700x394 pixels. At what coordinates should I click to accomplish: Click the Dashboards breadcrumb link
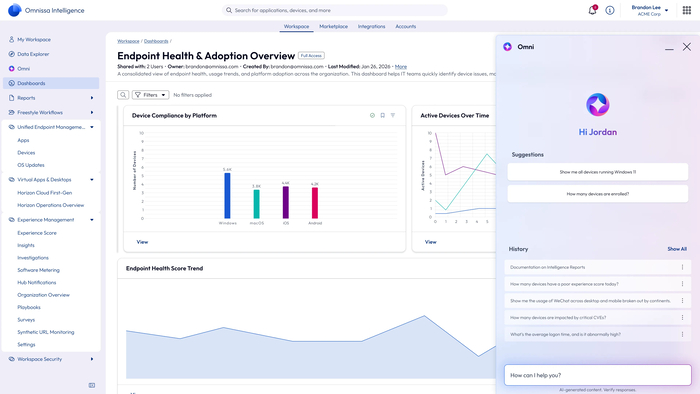pos(156,41)
